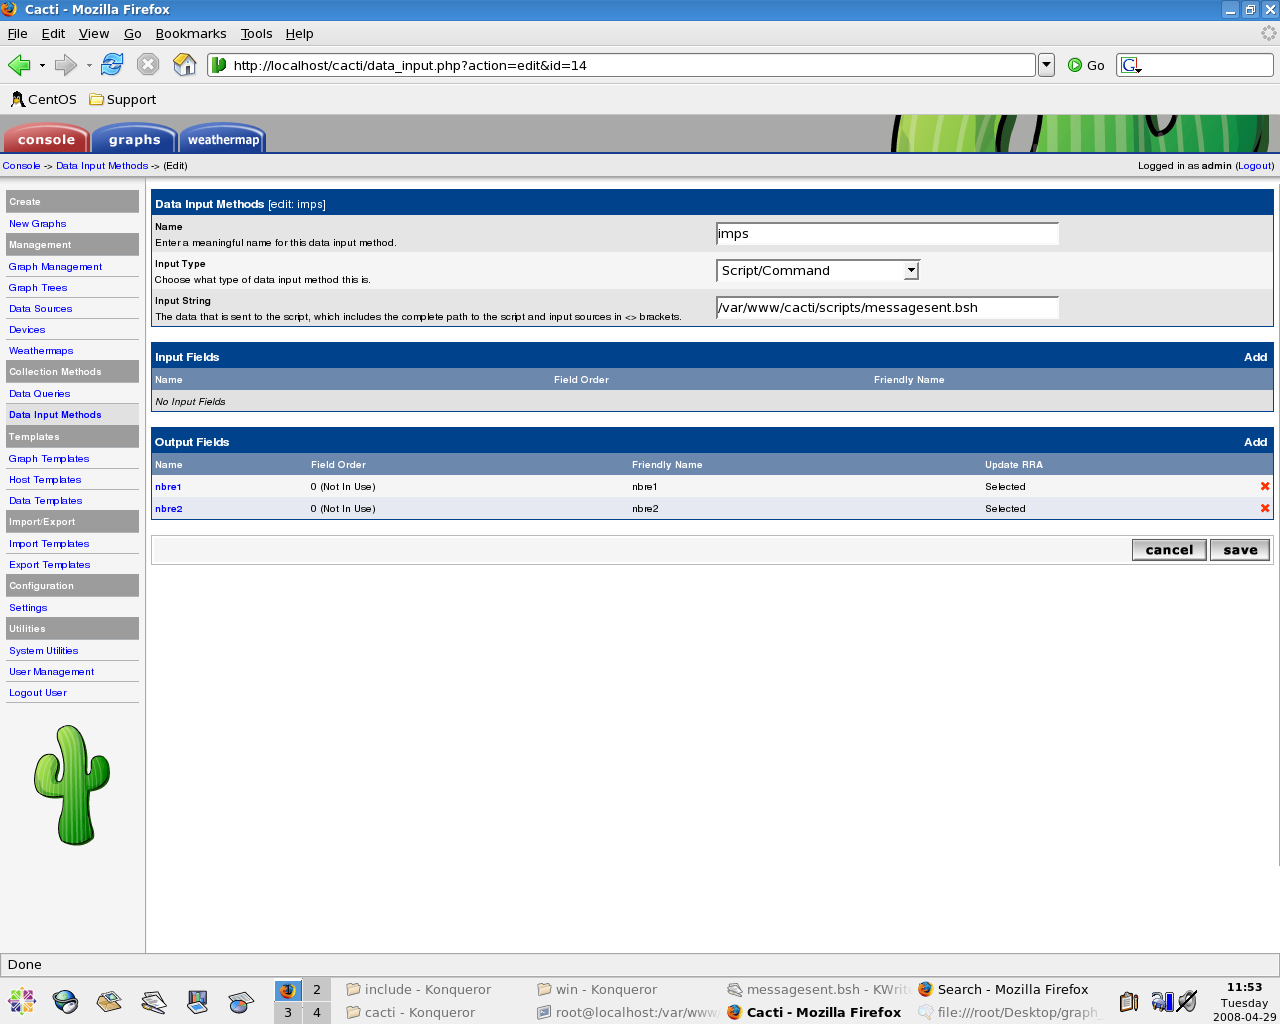Screen dimensions: 1280x1024
Task: Go to Data Input Methods breadcrumb
Action: 102,166
